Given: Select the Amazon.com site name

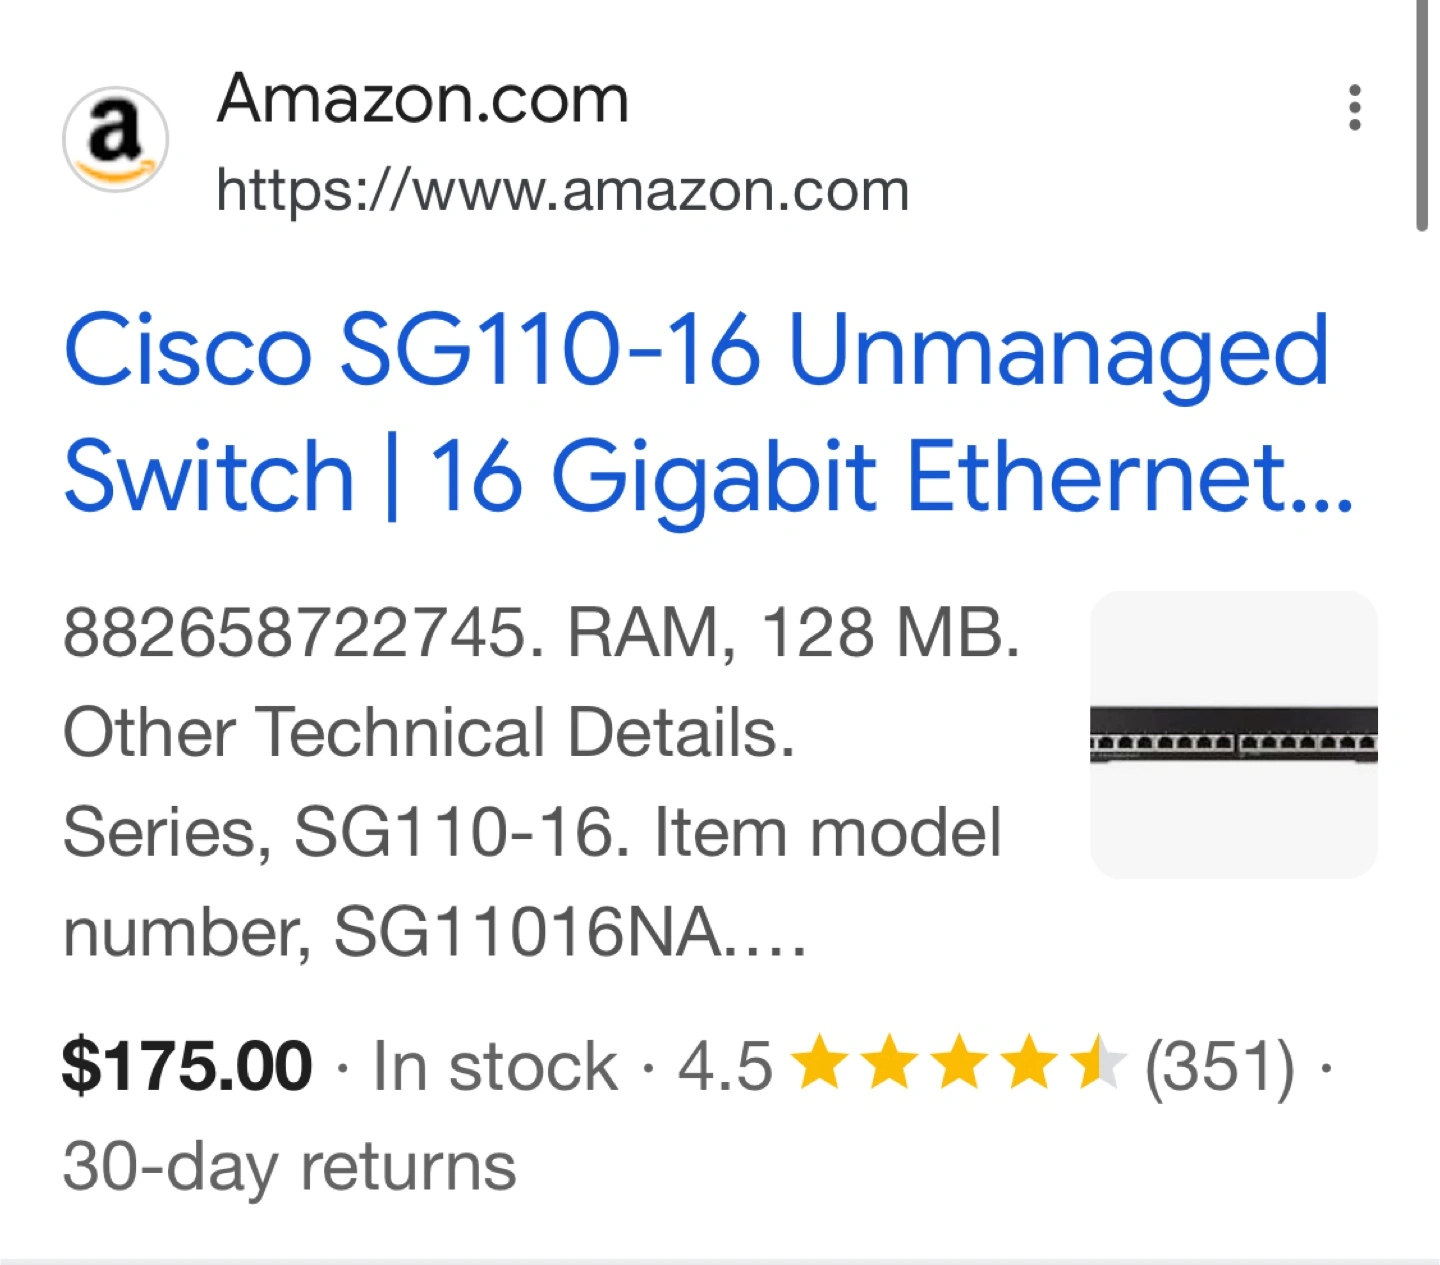Looking at the screenshot, I should (422, 99).
